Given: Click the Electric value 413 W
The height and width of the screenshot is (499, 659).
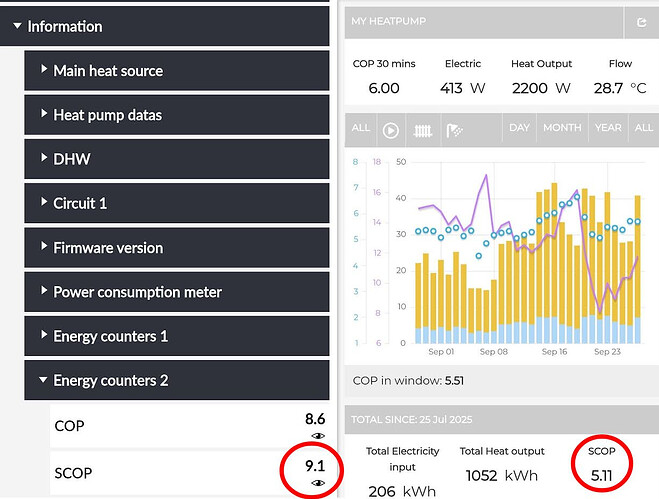Looking at the screenshot, I should click(x=463, y=88).
